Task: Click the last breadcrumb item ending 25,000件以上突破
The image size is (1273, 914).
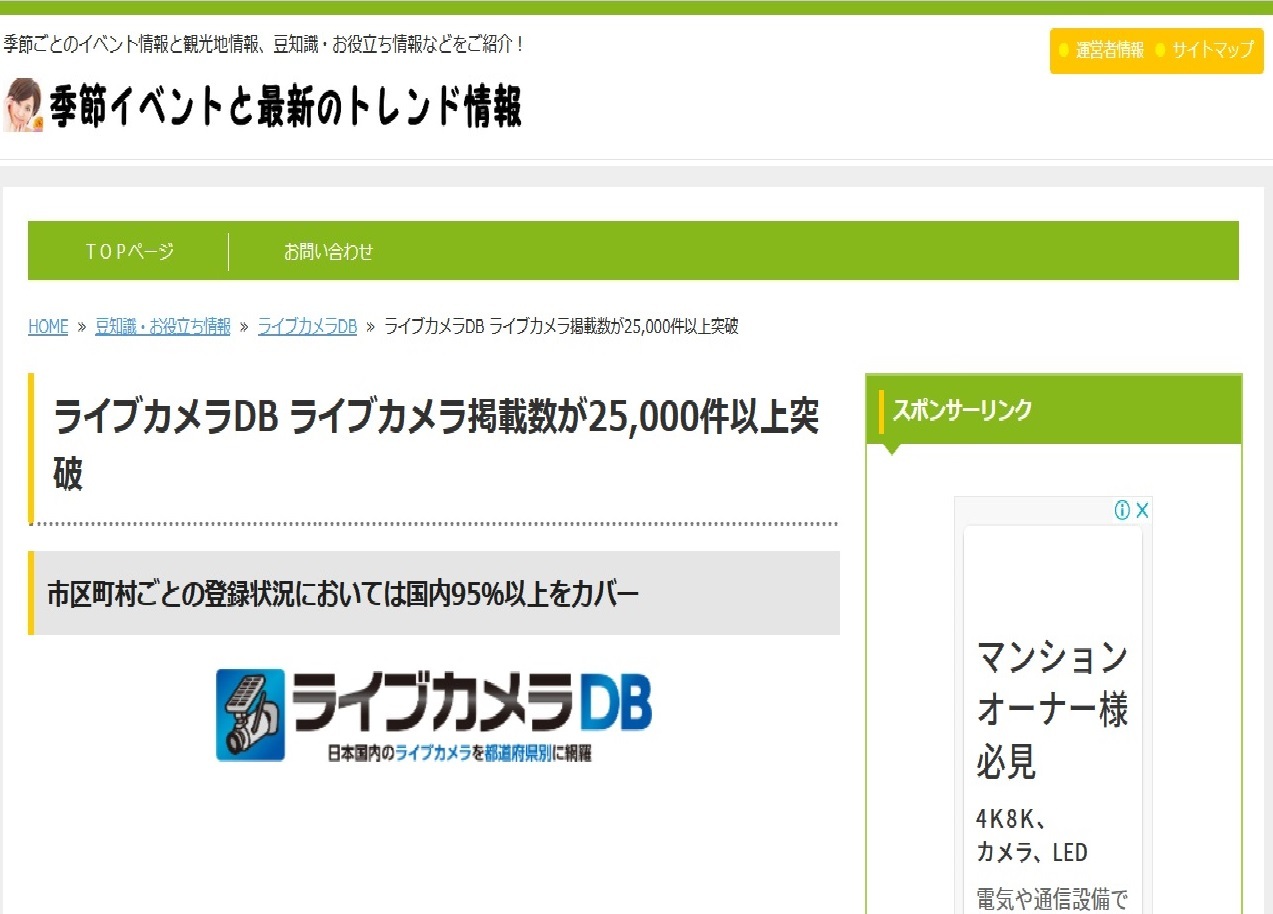Action: pos(561,327)
